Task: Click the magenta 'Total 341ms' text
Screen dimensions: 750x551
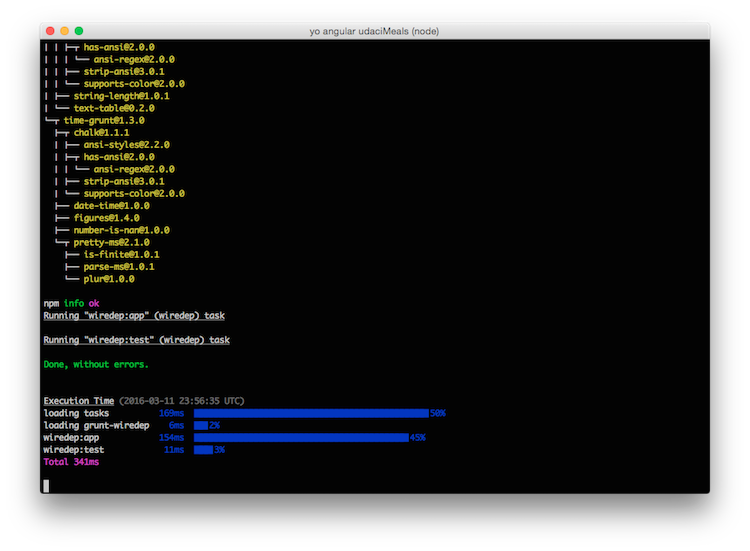Action: pos(71,462)
